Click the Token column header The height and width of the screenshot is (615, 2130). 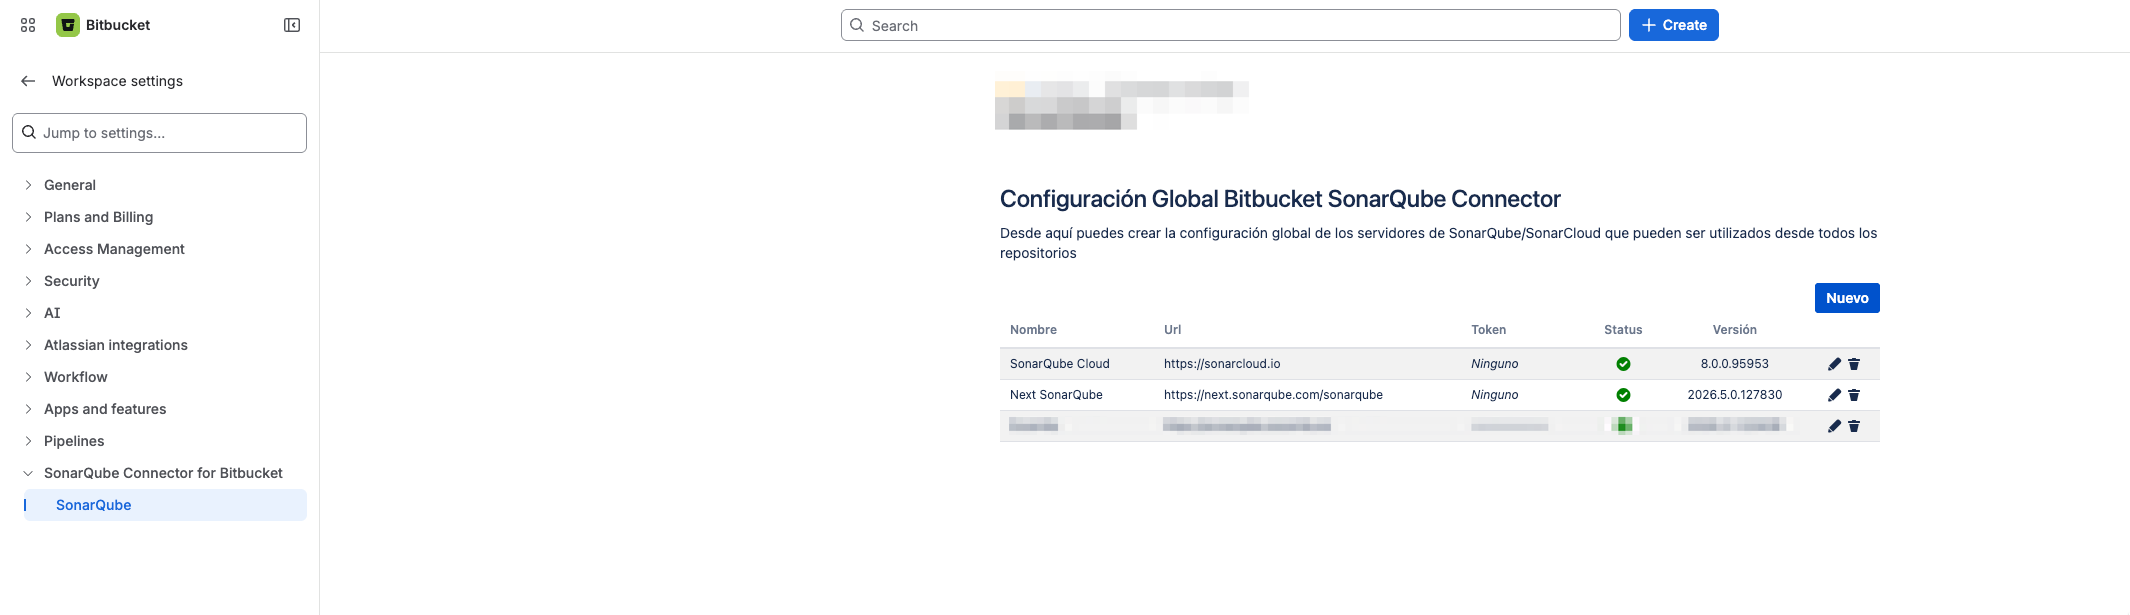[1488, 330]
